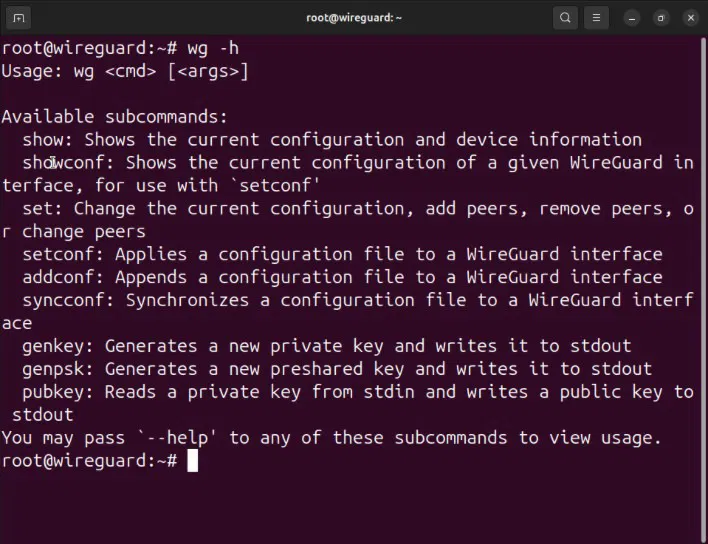Image resolution: width=708 pixels, height=544 pixels.
Task: Click the typed 'wg -h' command
Action: point(213,49)
